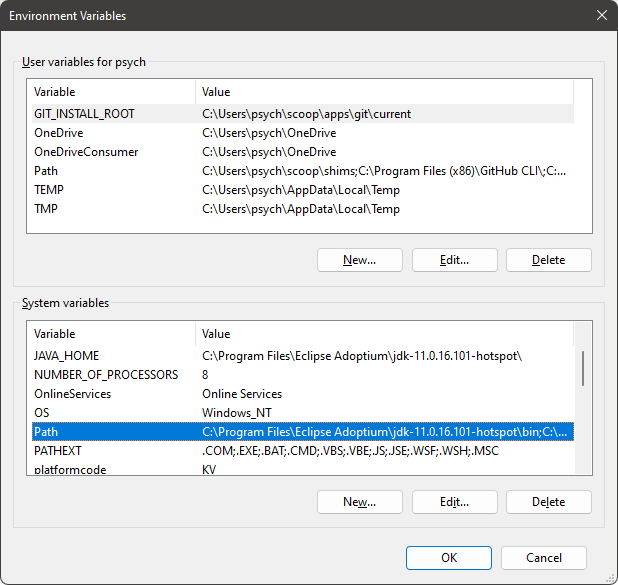Click the KV value of platformcode
Viewport: 618px width, 585px height.
pos(209,469)
